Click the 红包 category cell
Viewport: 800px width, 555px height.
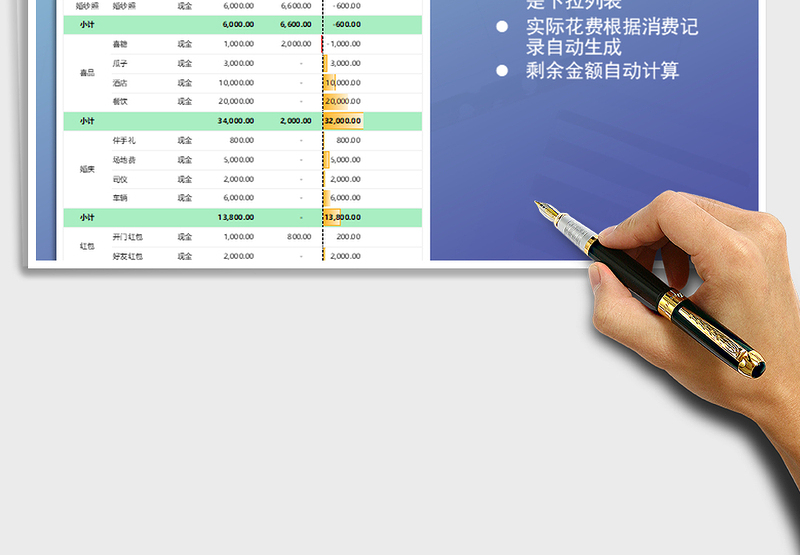[88, 246]
